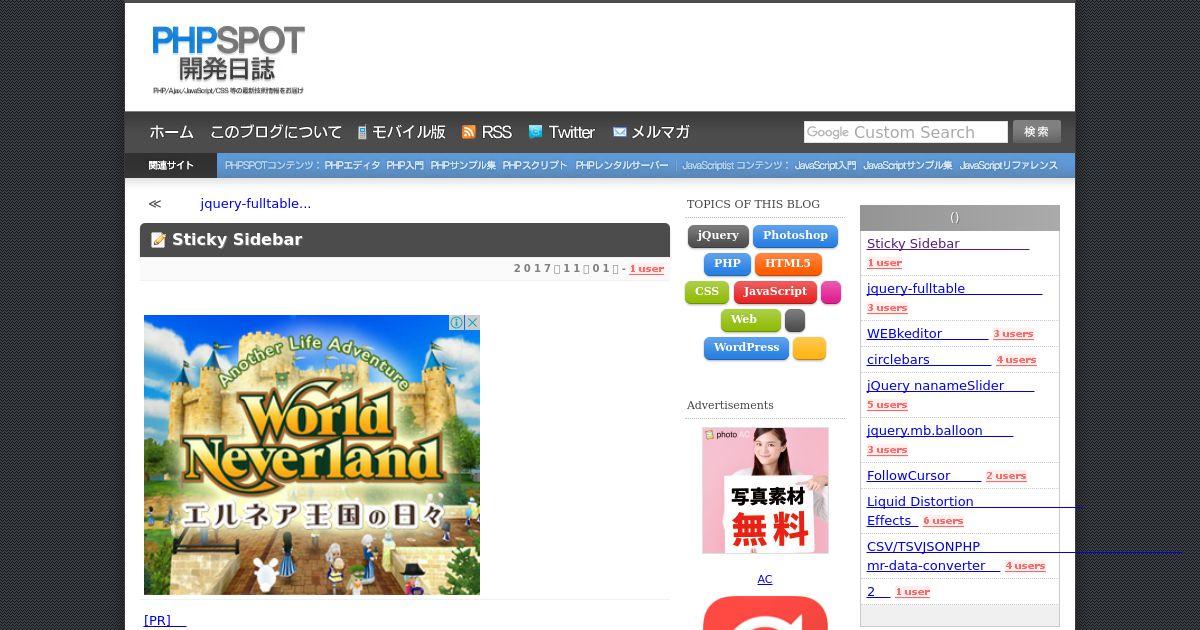
Task: Click the envelope icon beside メルマガ
Action: (x=619, y=132)
